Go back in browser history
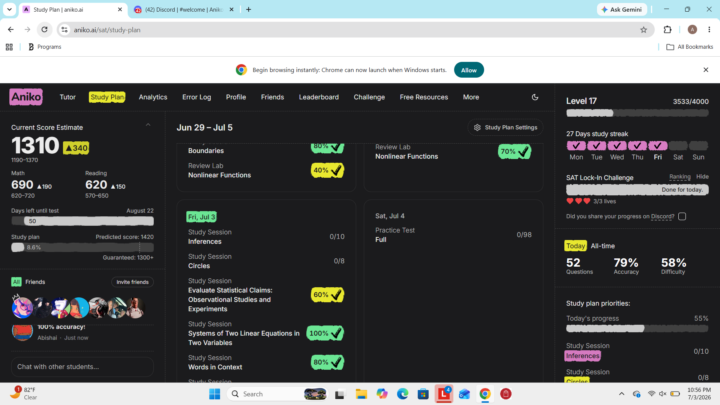The image size is (720, 405). point(11,30)
